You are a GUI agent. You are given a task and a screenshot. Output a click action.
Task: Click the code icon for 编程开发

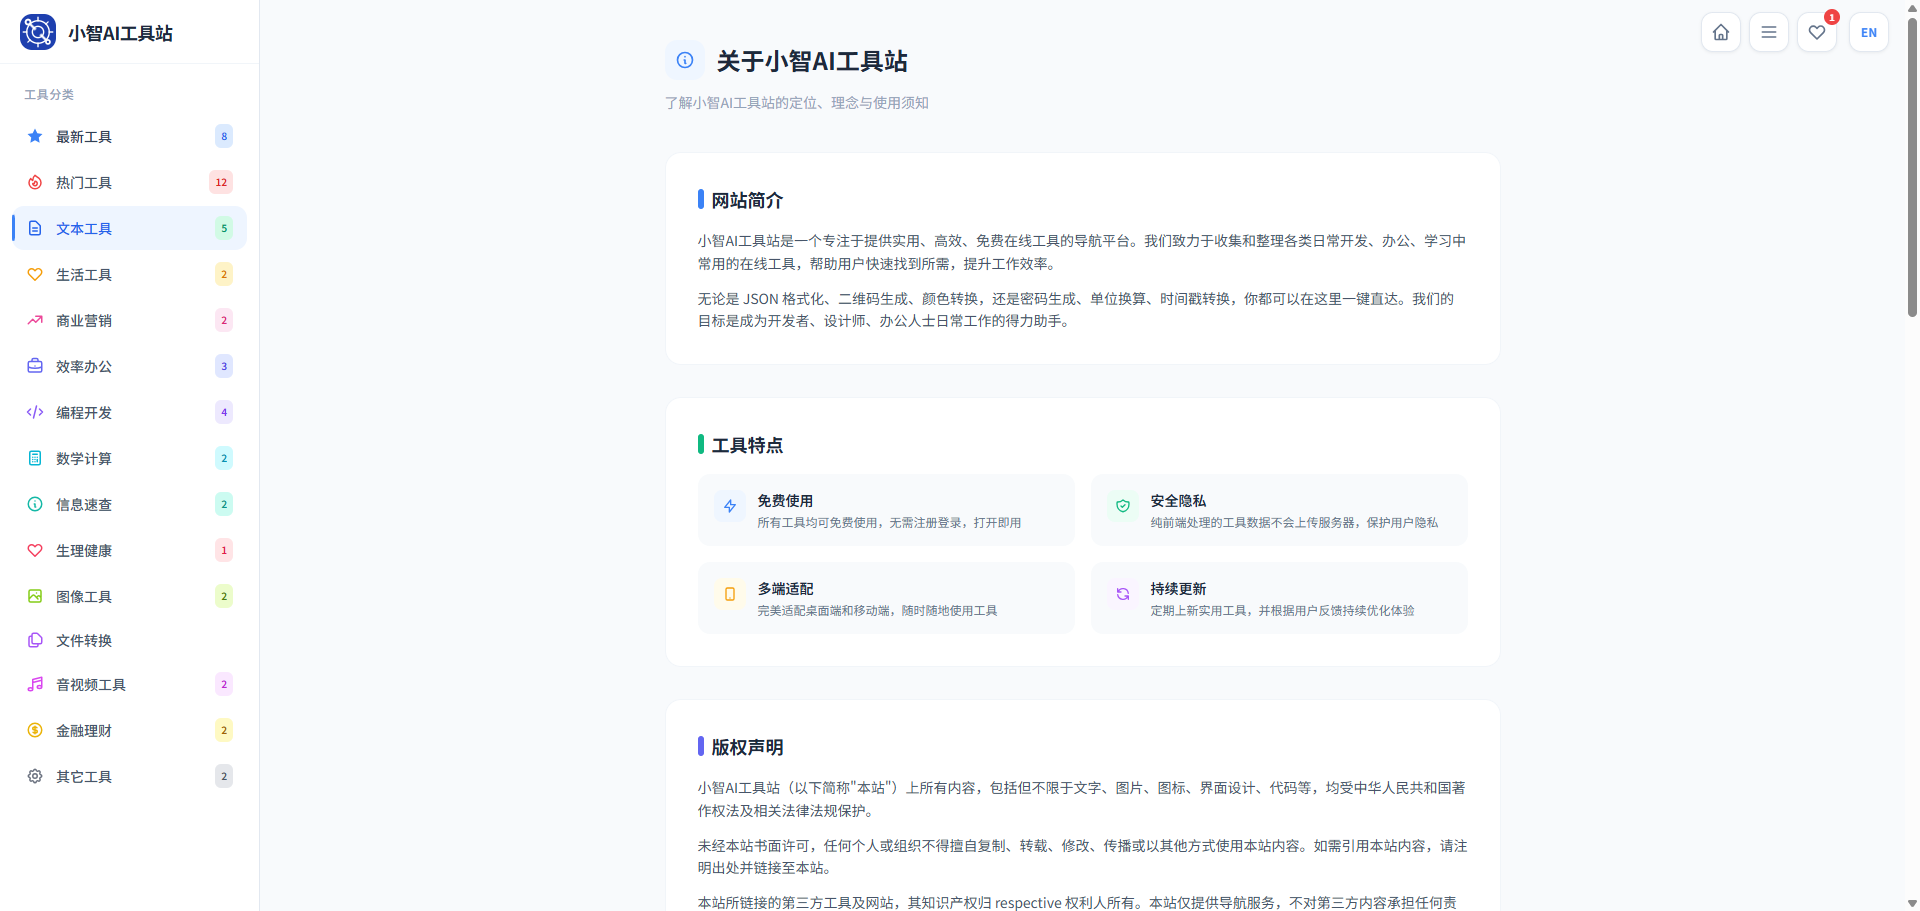coord(35,412)
